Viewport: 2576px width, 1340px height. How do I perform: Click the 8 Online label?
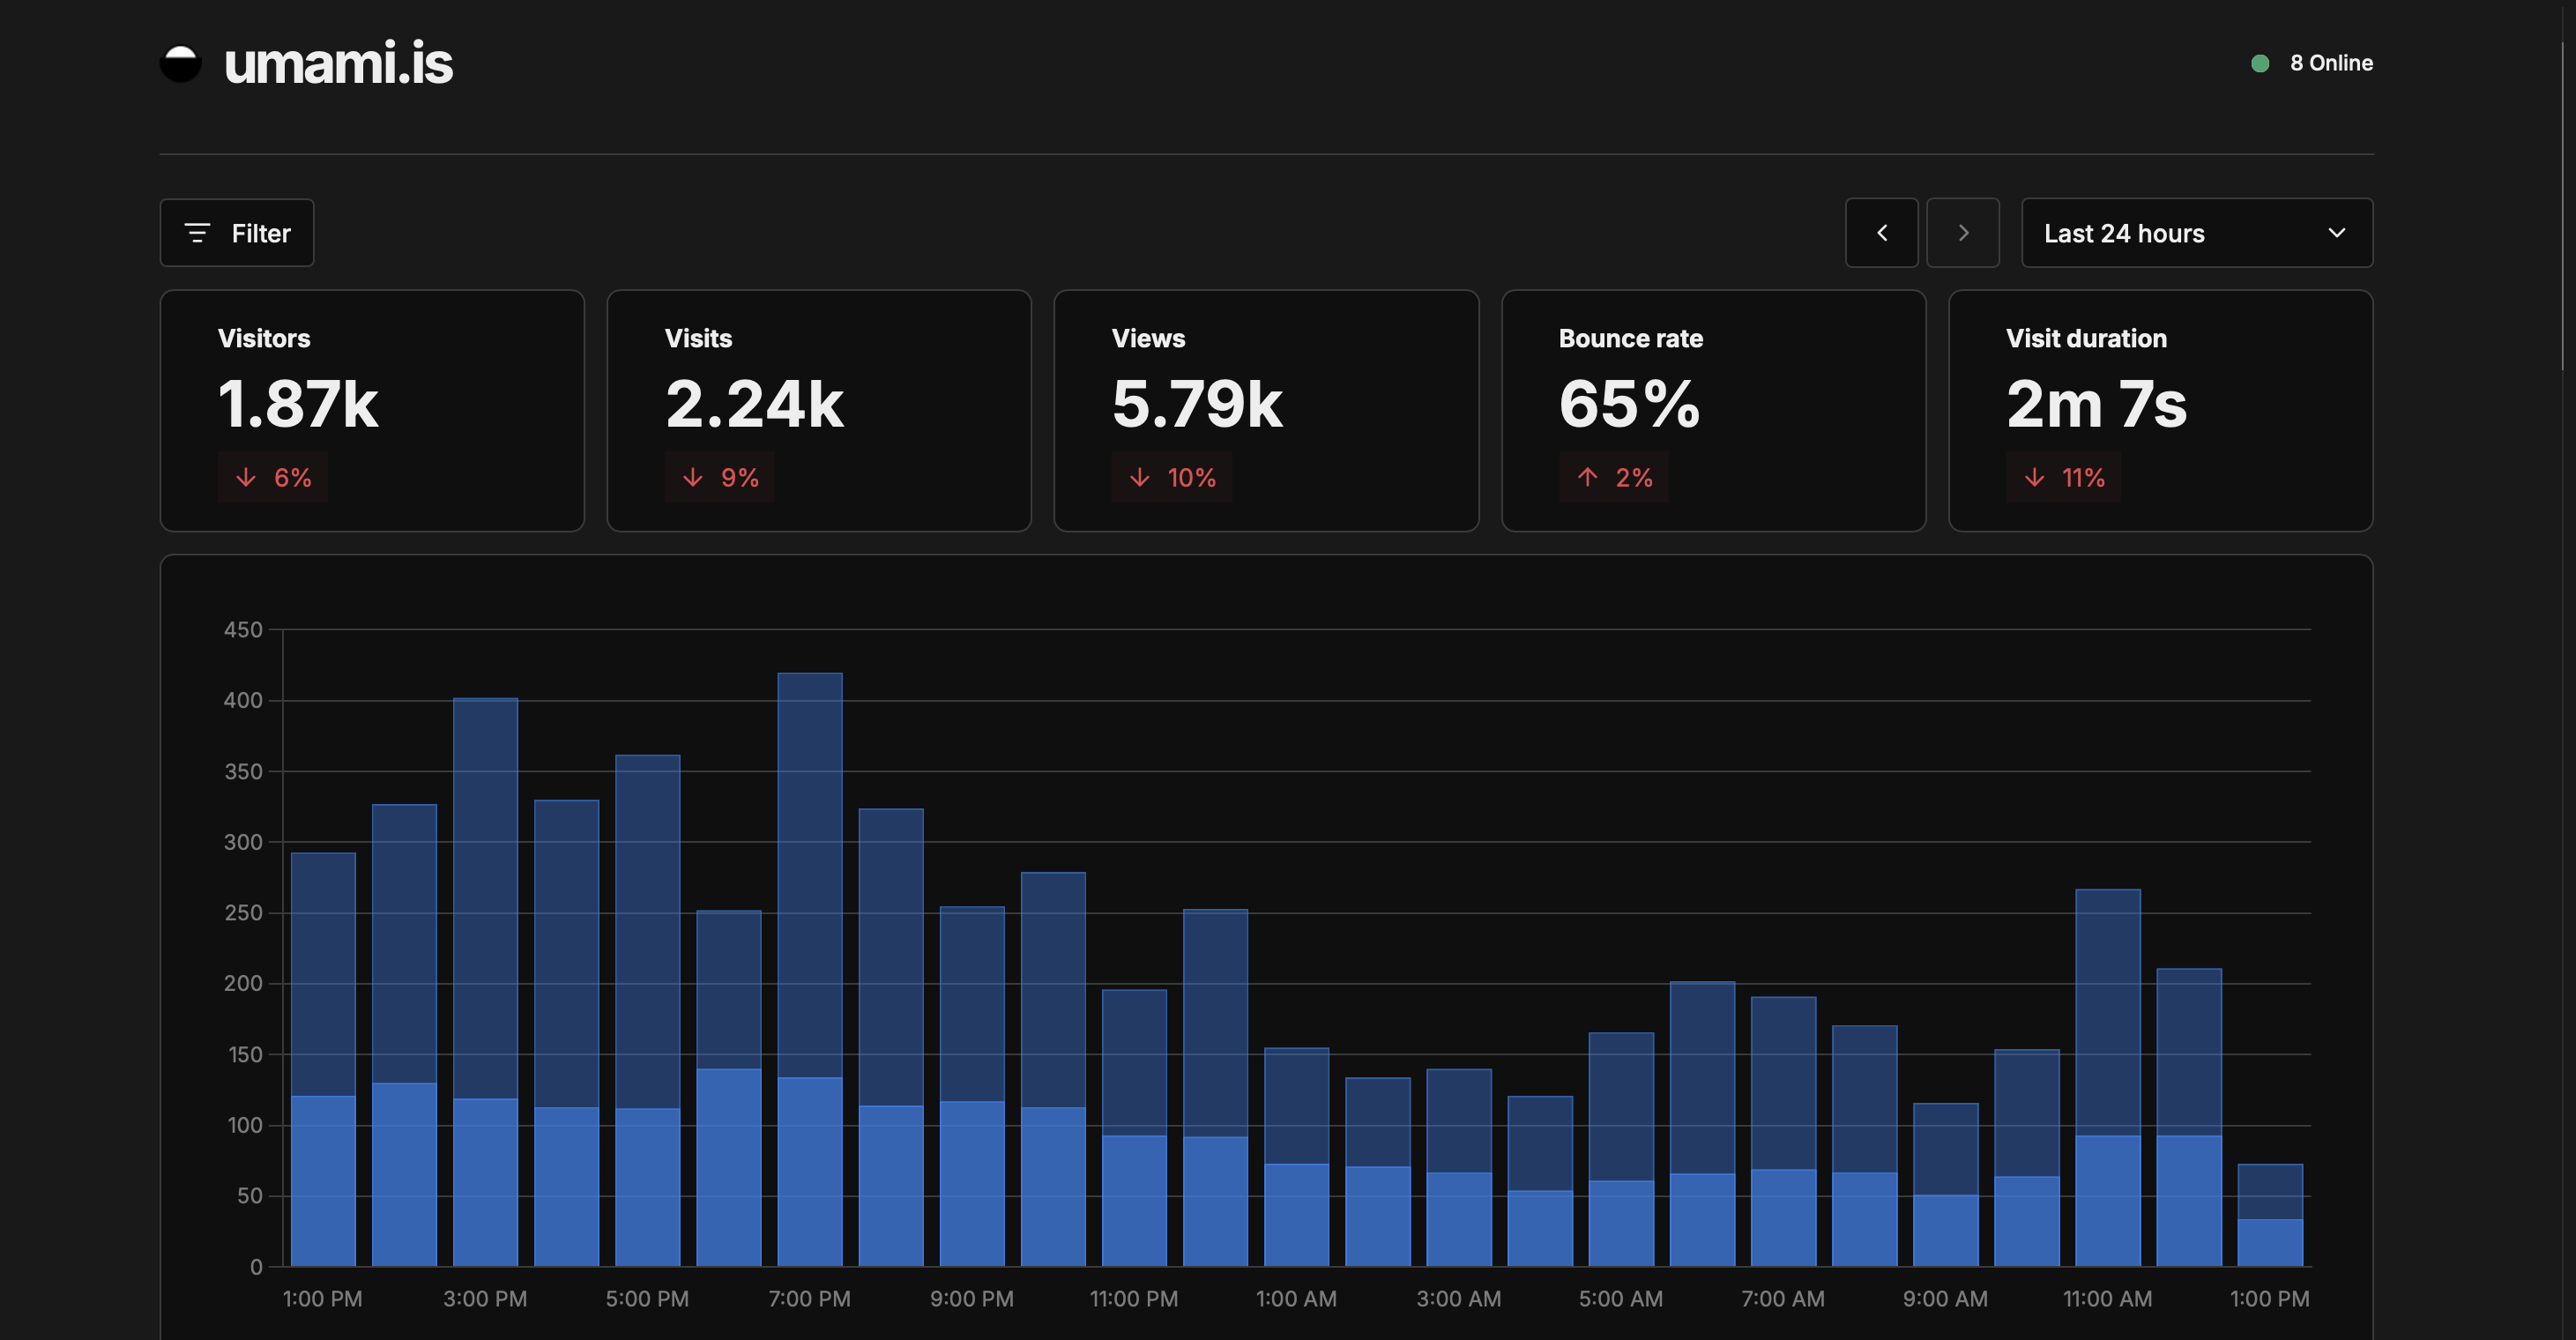(x=2330, y=63)
